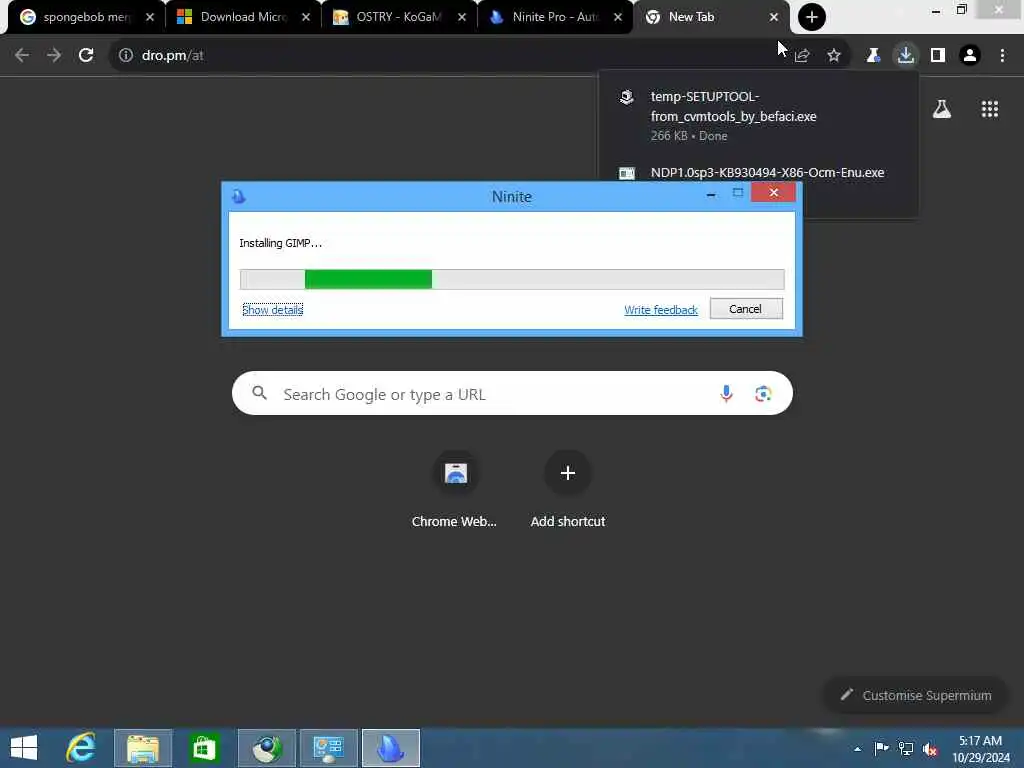Cancel the Ninite installation
Viewport: 1024px width, 768px height.
(x=746, y=309)
